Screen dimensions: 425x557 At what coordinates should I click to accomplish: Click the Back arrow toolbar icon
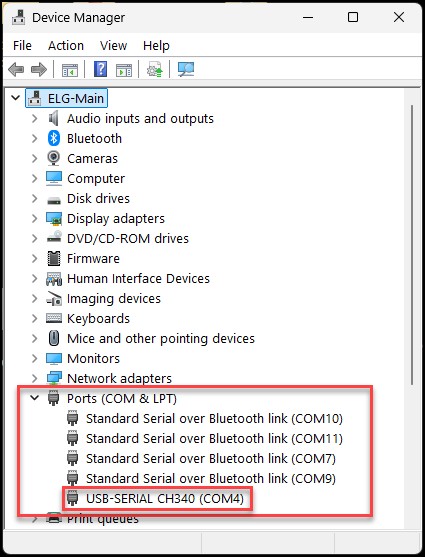tap(16, 69)
